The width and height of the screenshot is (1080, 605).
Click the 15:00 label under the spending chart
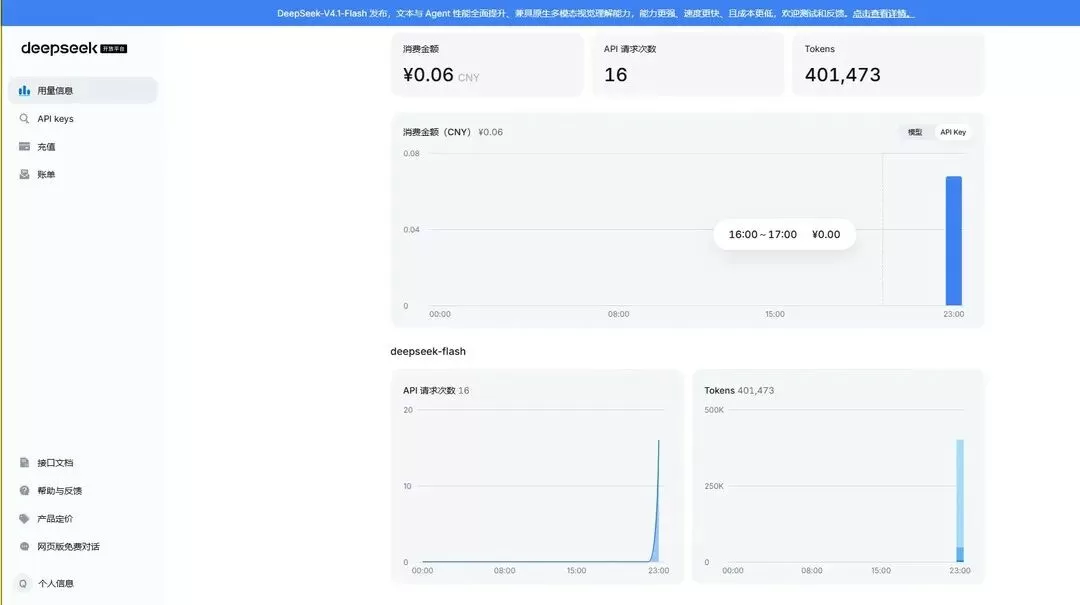(x=775, y=314)
